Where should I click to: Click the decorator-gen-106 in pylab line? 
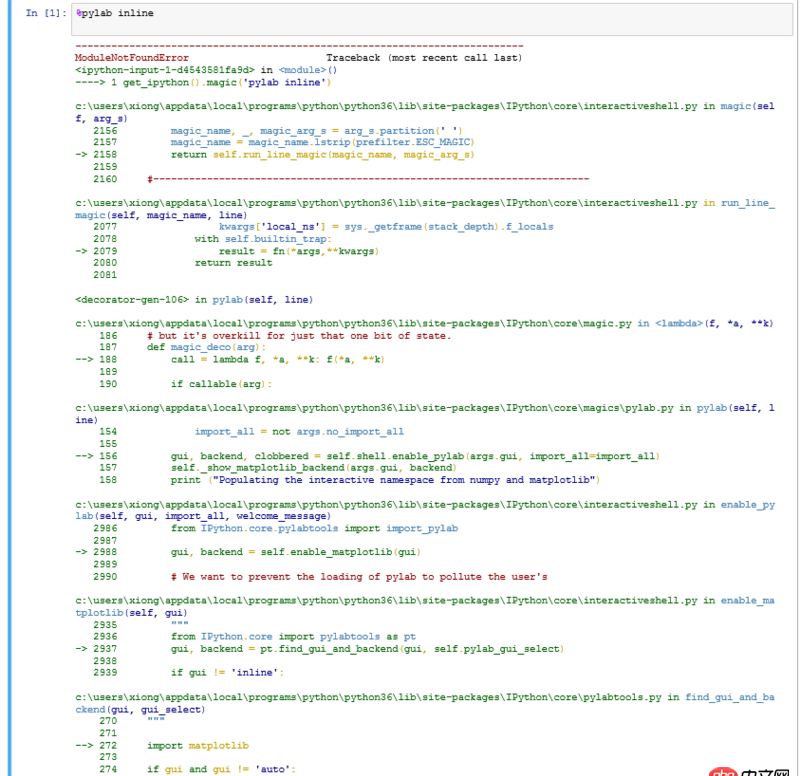[193, 299]
